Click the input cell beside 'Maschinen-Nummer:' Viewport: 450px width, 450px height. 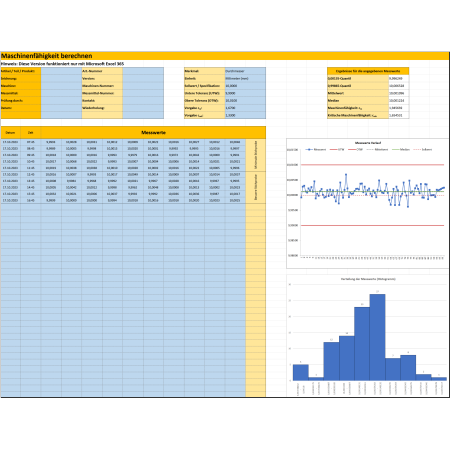point(143,86)
